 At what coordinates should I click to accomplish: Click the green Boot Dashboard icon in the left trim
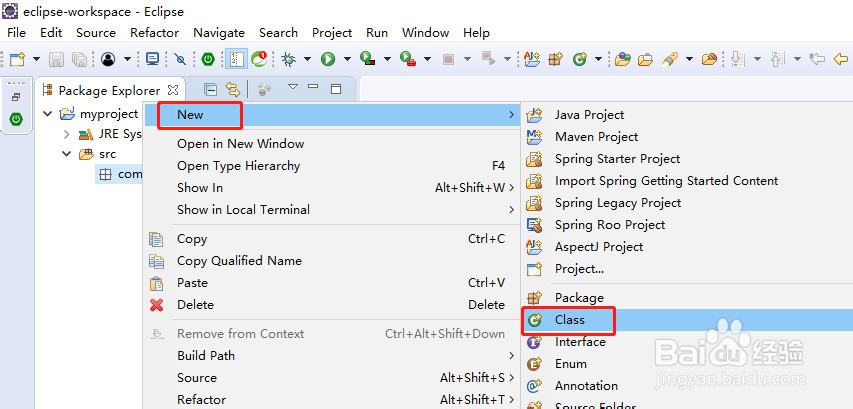(16, 119)
